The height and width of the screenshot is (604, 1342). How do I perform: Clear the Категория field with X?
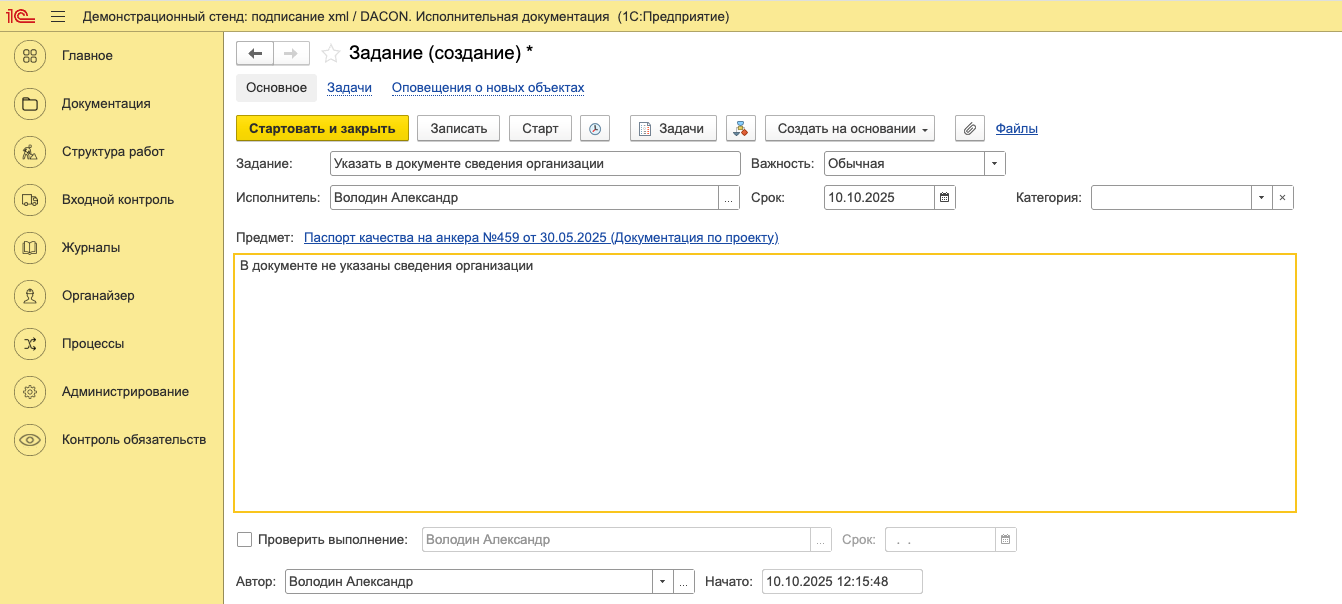1282,198
